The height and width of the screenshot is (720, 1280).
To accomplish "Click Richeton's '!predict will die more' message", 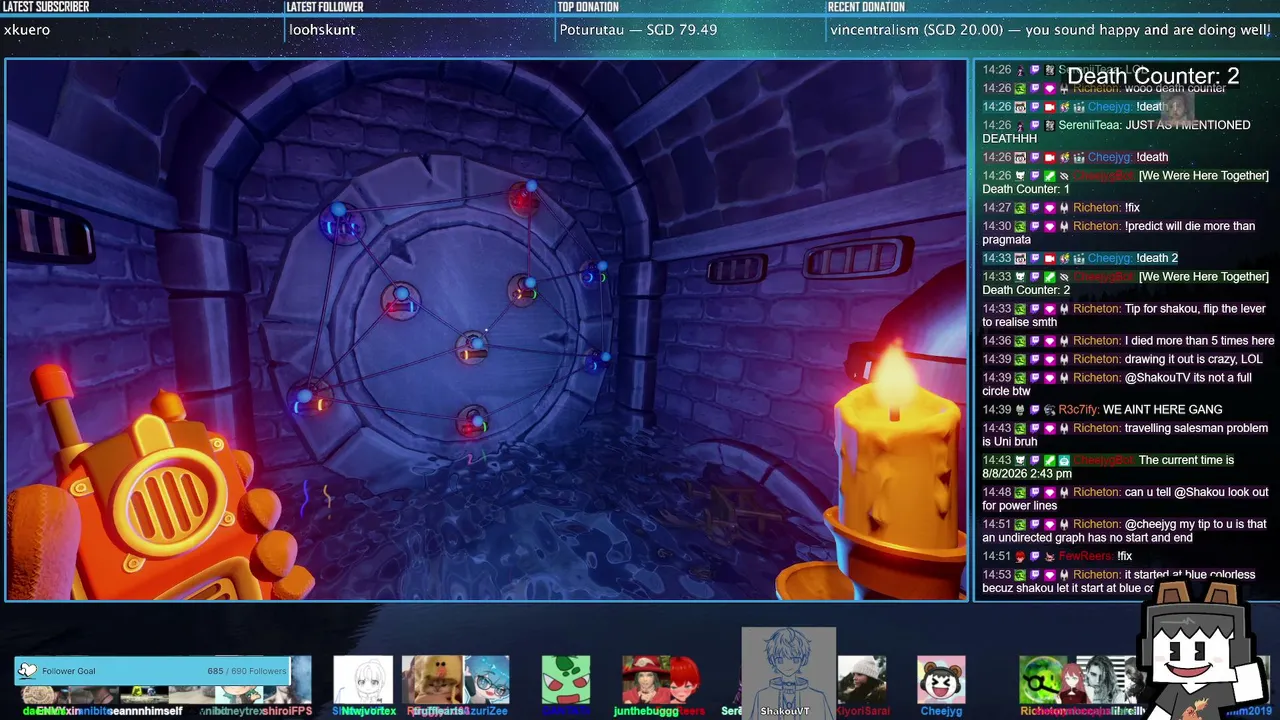I will click(x=1118, y=233).
